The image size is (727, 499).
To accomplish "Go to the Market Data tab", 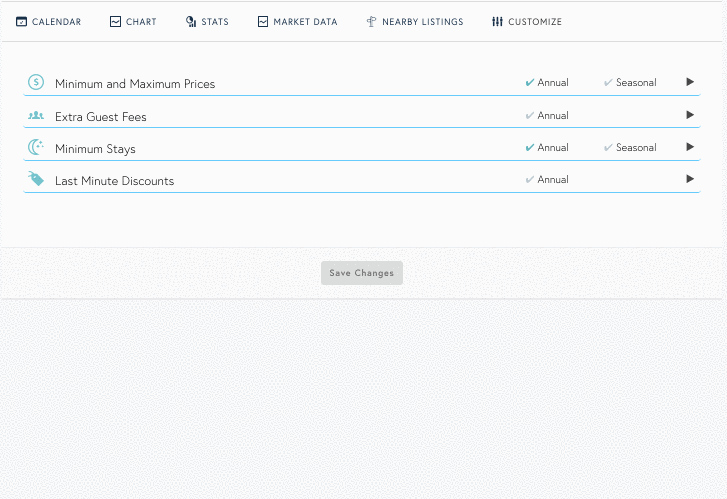I will point(297,22).
